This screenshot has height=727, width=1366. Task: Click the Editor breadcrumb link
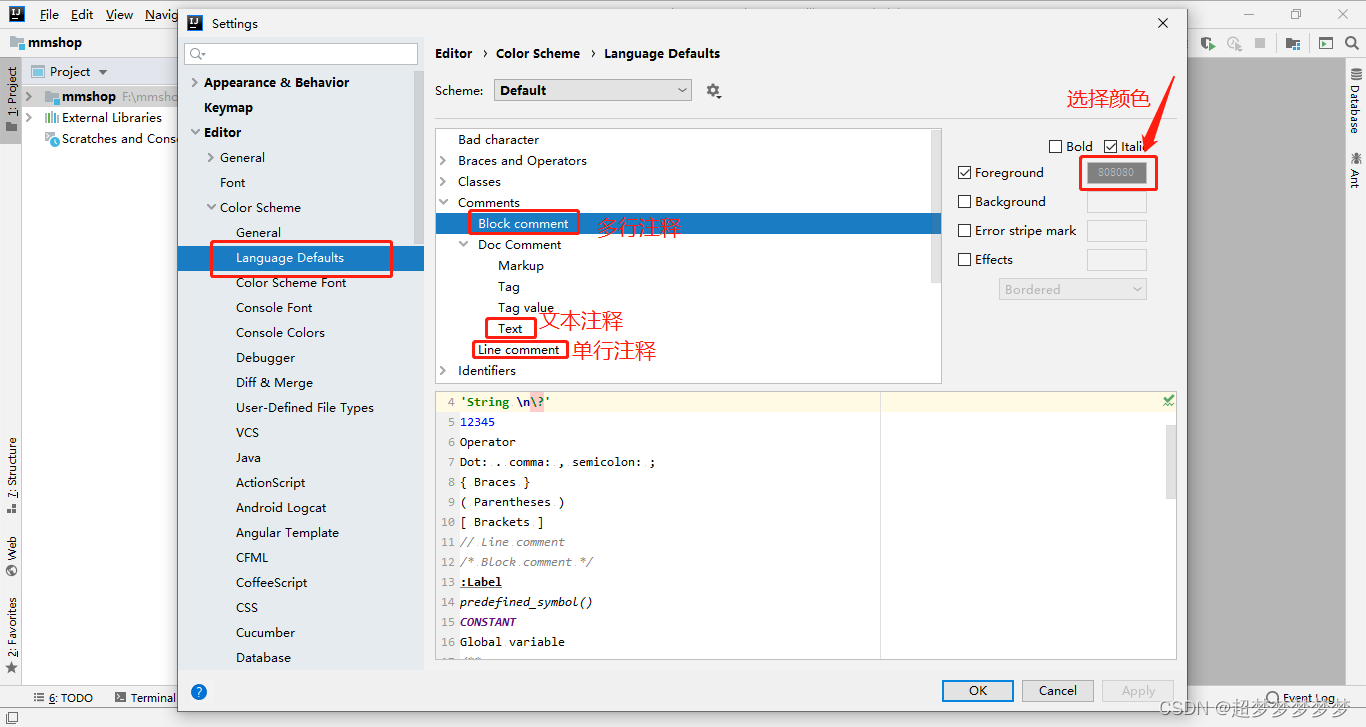pos(454,54)
